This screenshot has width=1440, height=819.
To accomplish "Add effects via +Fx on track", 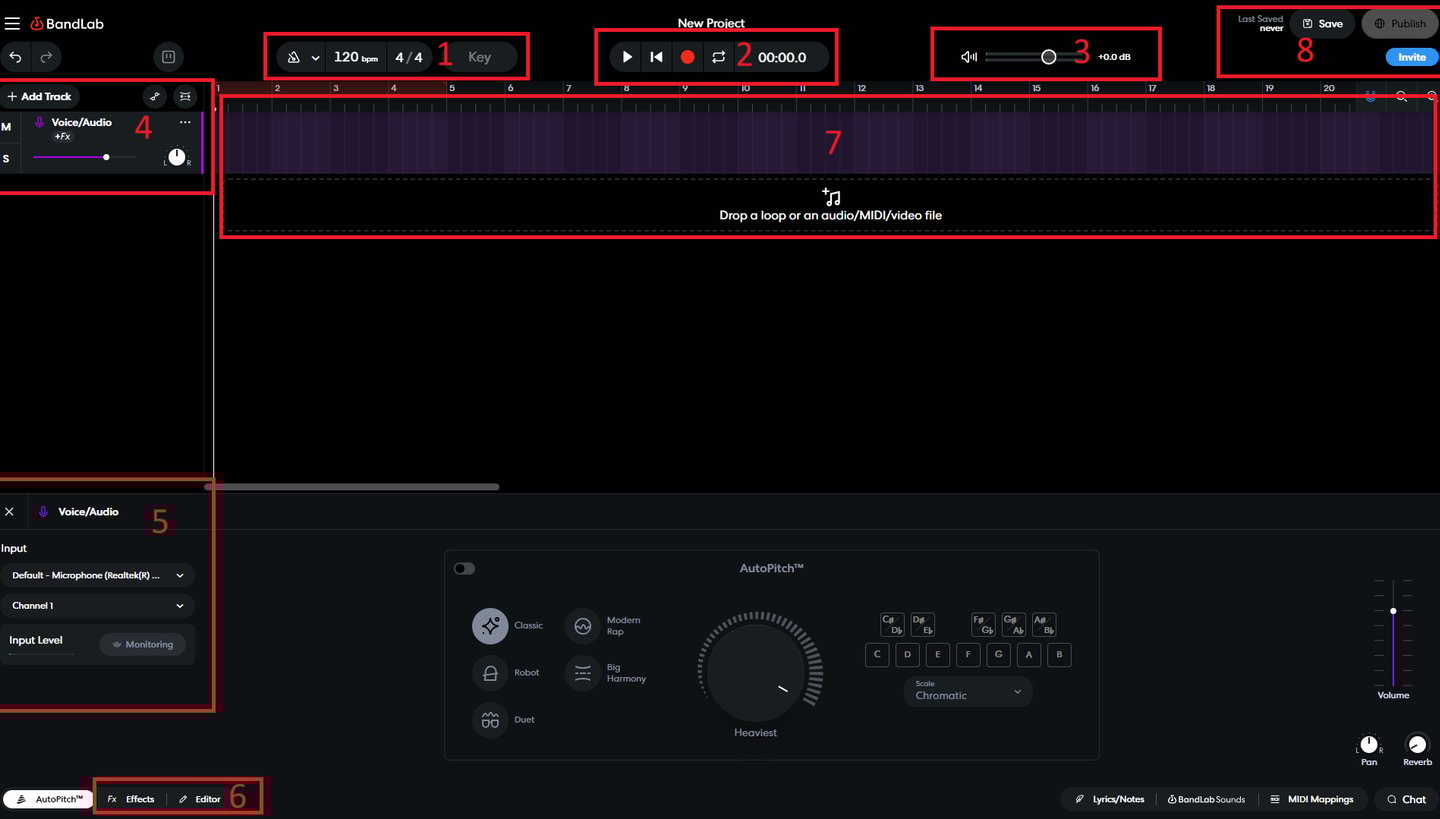I will pyautogui.click(x=62, y=136).
